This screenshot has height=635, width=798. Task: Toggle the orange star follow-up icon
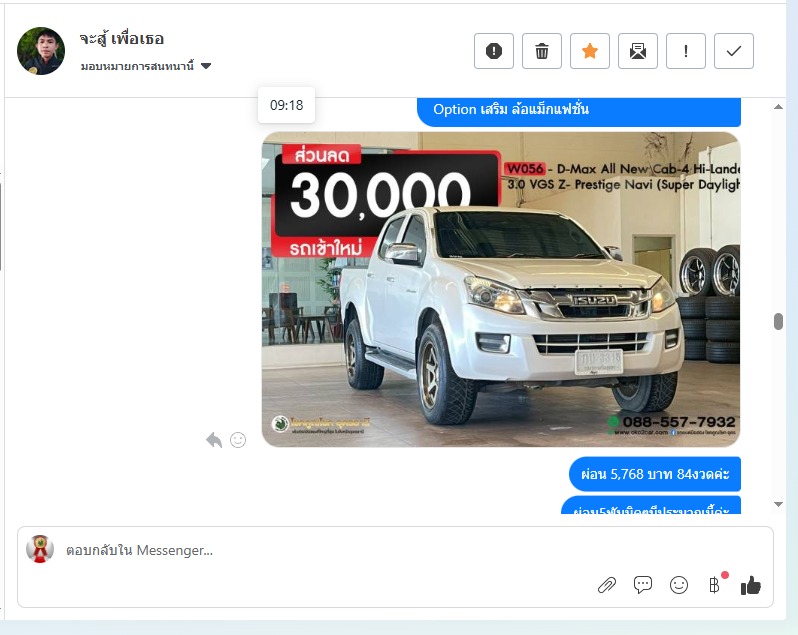(x=589, y=51)
